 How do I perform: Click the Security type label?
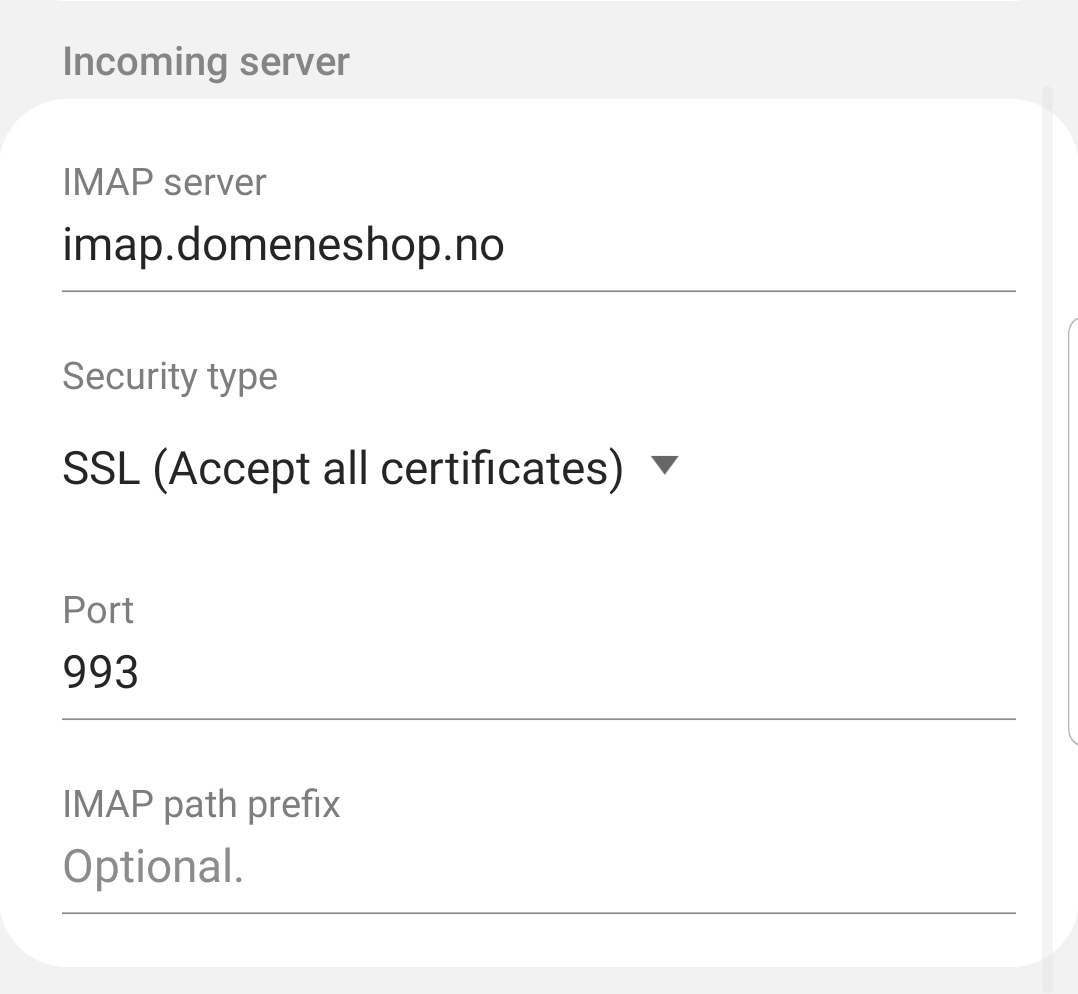pos(170,377)
